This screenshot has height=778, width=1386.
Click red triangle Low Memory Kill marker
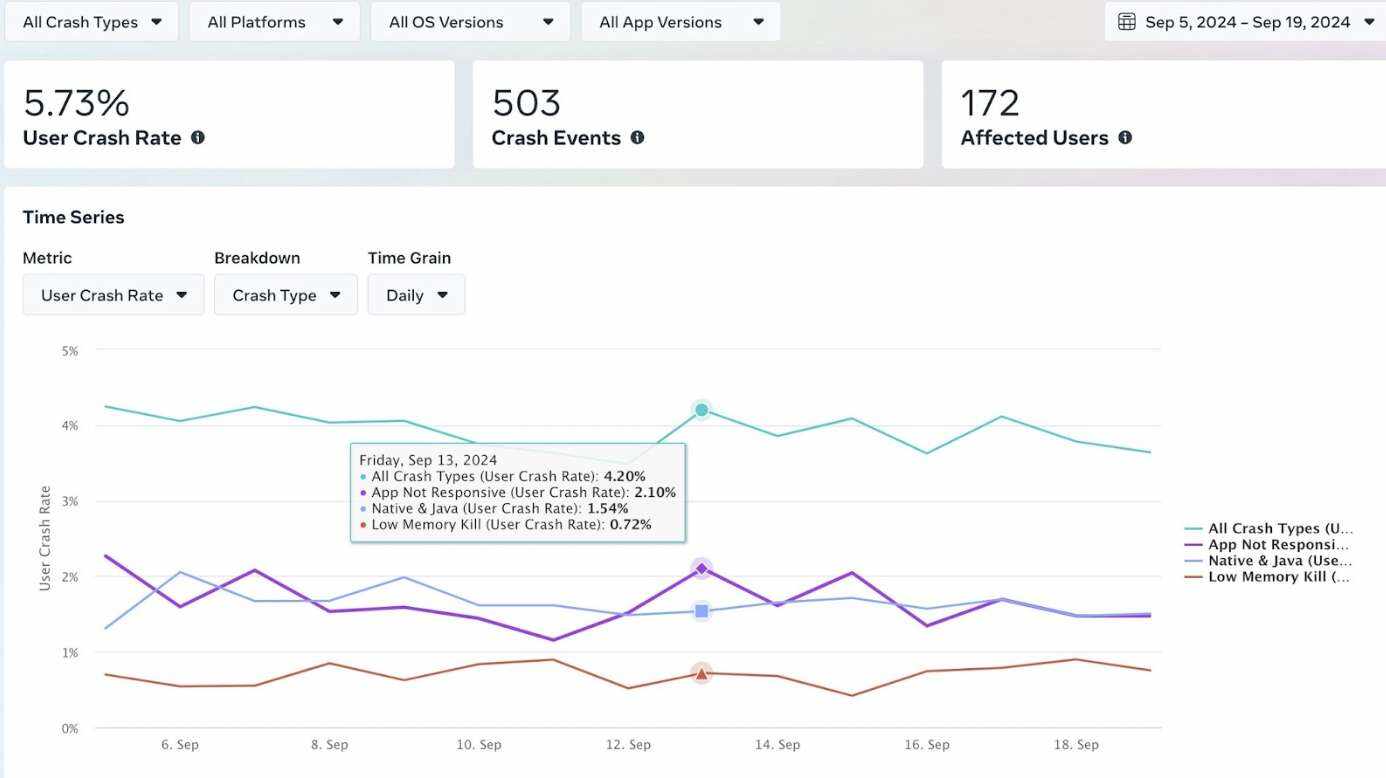point(701,674)
